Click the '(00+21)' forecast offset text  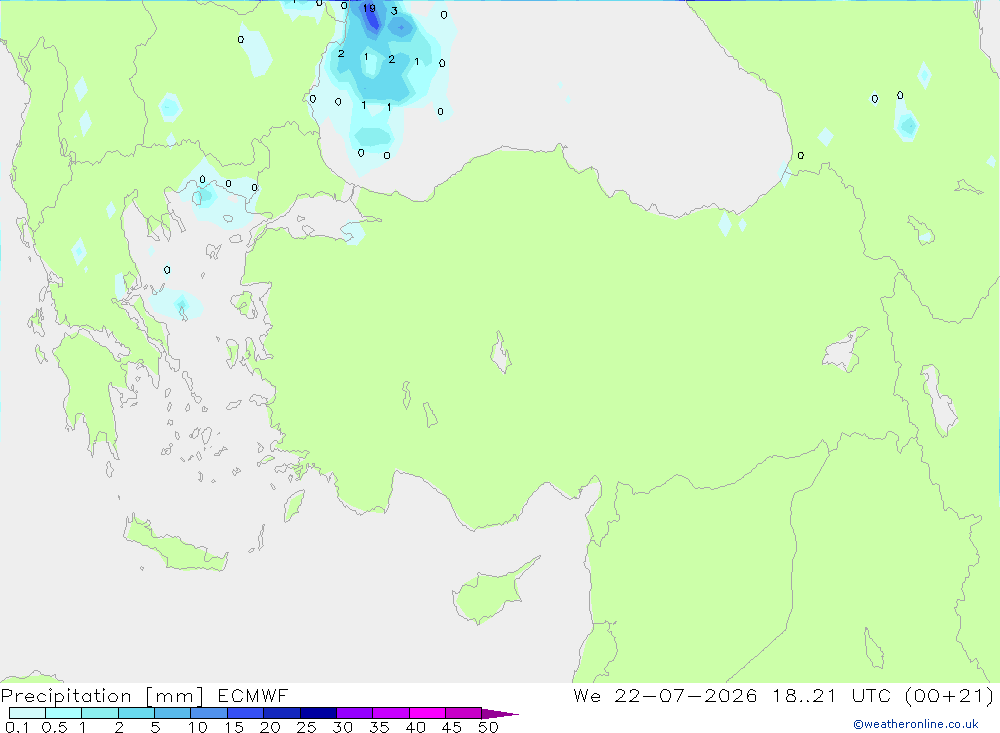coord(949,695)
